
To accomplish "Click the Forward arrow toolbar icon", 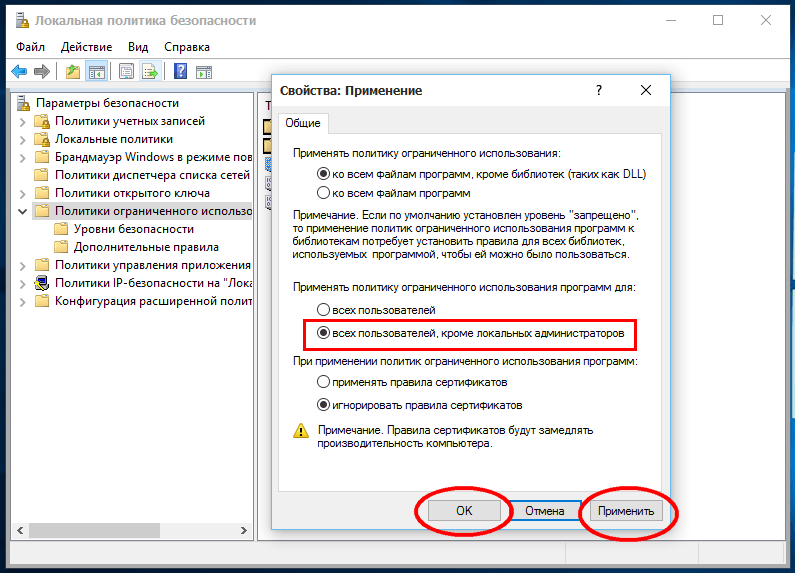I will [42, 72].
